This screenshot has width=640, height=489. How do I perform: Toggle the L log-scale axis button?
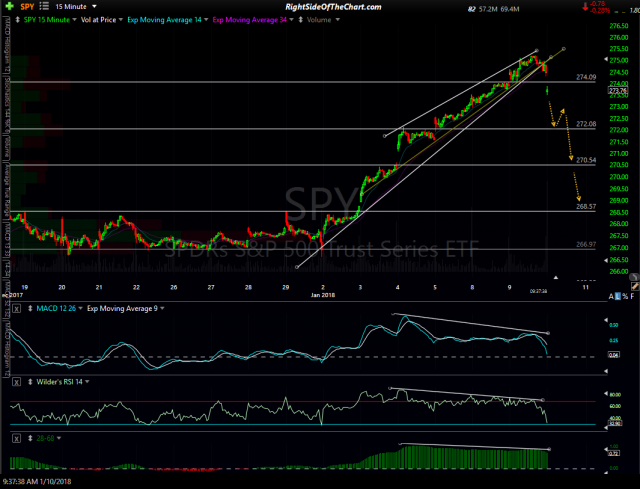pyautogui.click(x=618, y=296)
